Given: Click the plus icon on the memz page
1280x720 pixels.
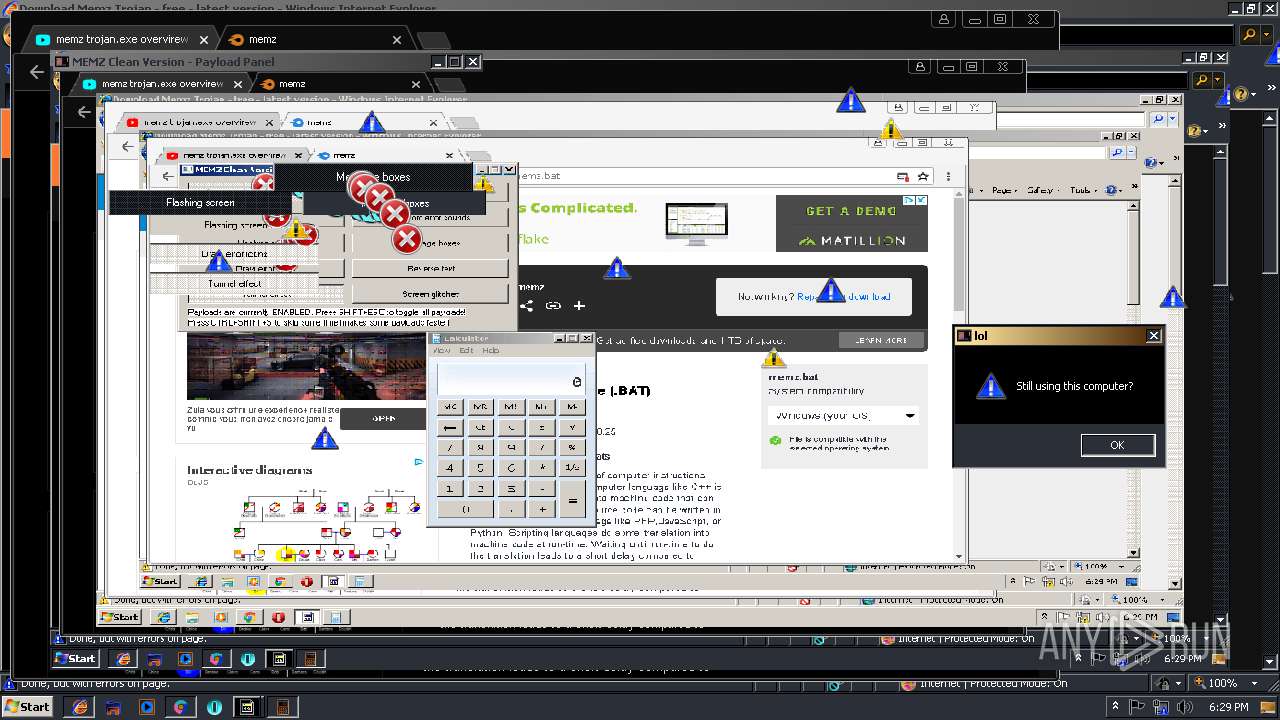Looking at the screenshot, I should pos(579,305).
